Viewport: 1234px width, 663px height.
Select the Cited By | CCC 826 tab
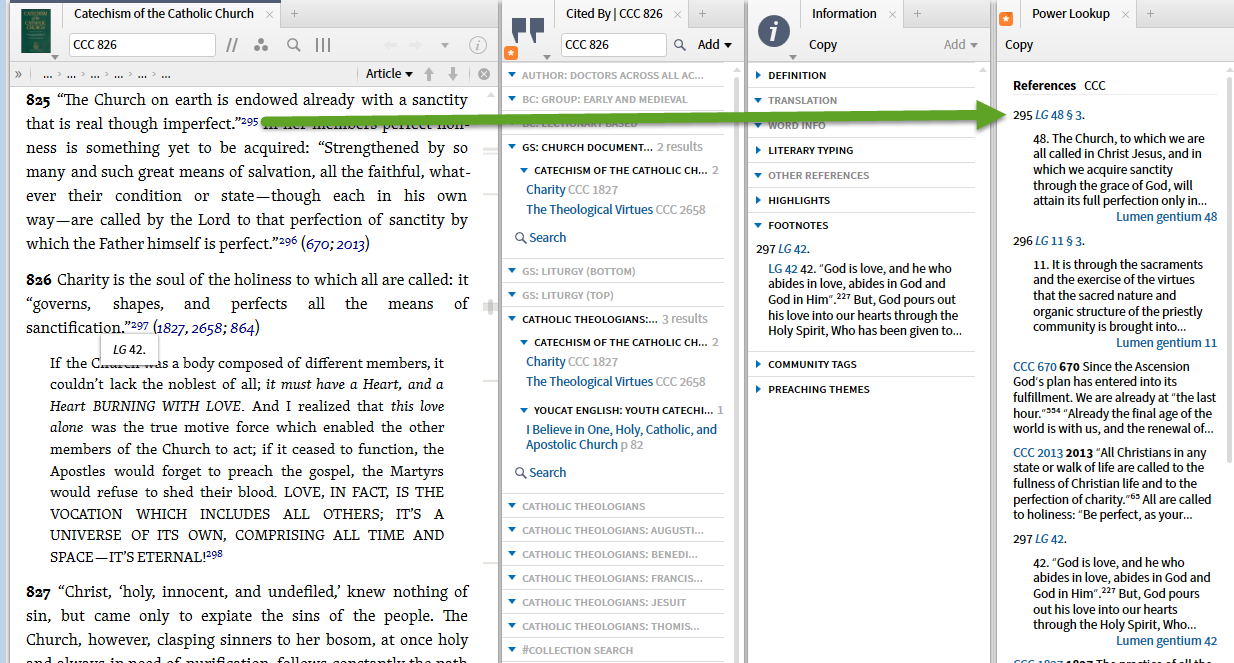615,14
